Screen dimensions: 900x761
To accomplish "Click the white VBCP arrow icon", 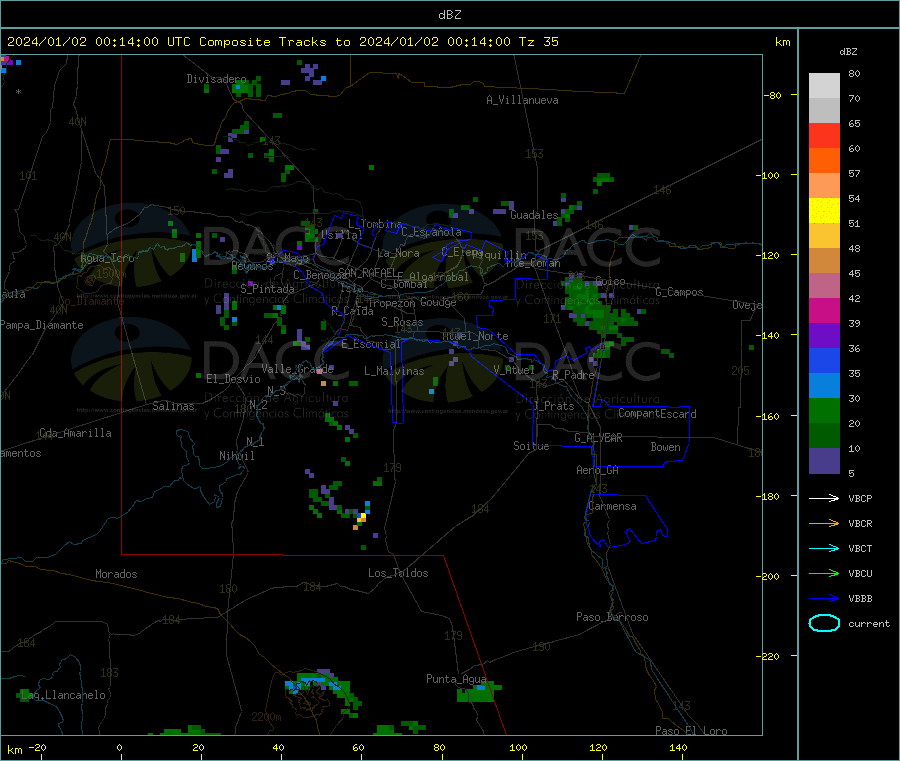I will coord(824,498).
